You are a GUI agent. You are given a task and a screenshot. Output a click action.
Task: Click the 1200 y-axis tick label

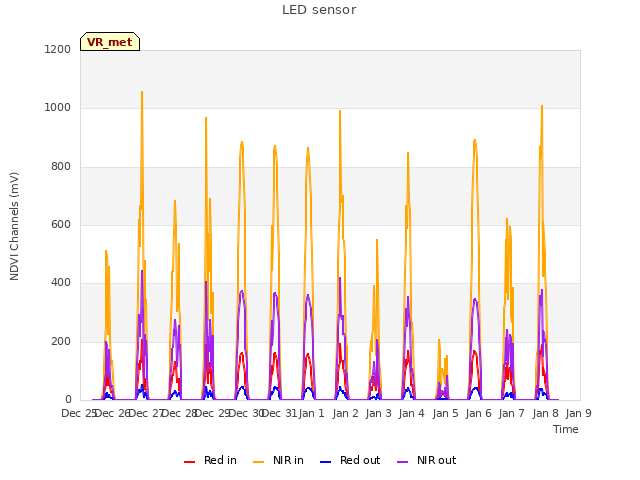click(x=58, y=49)
